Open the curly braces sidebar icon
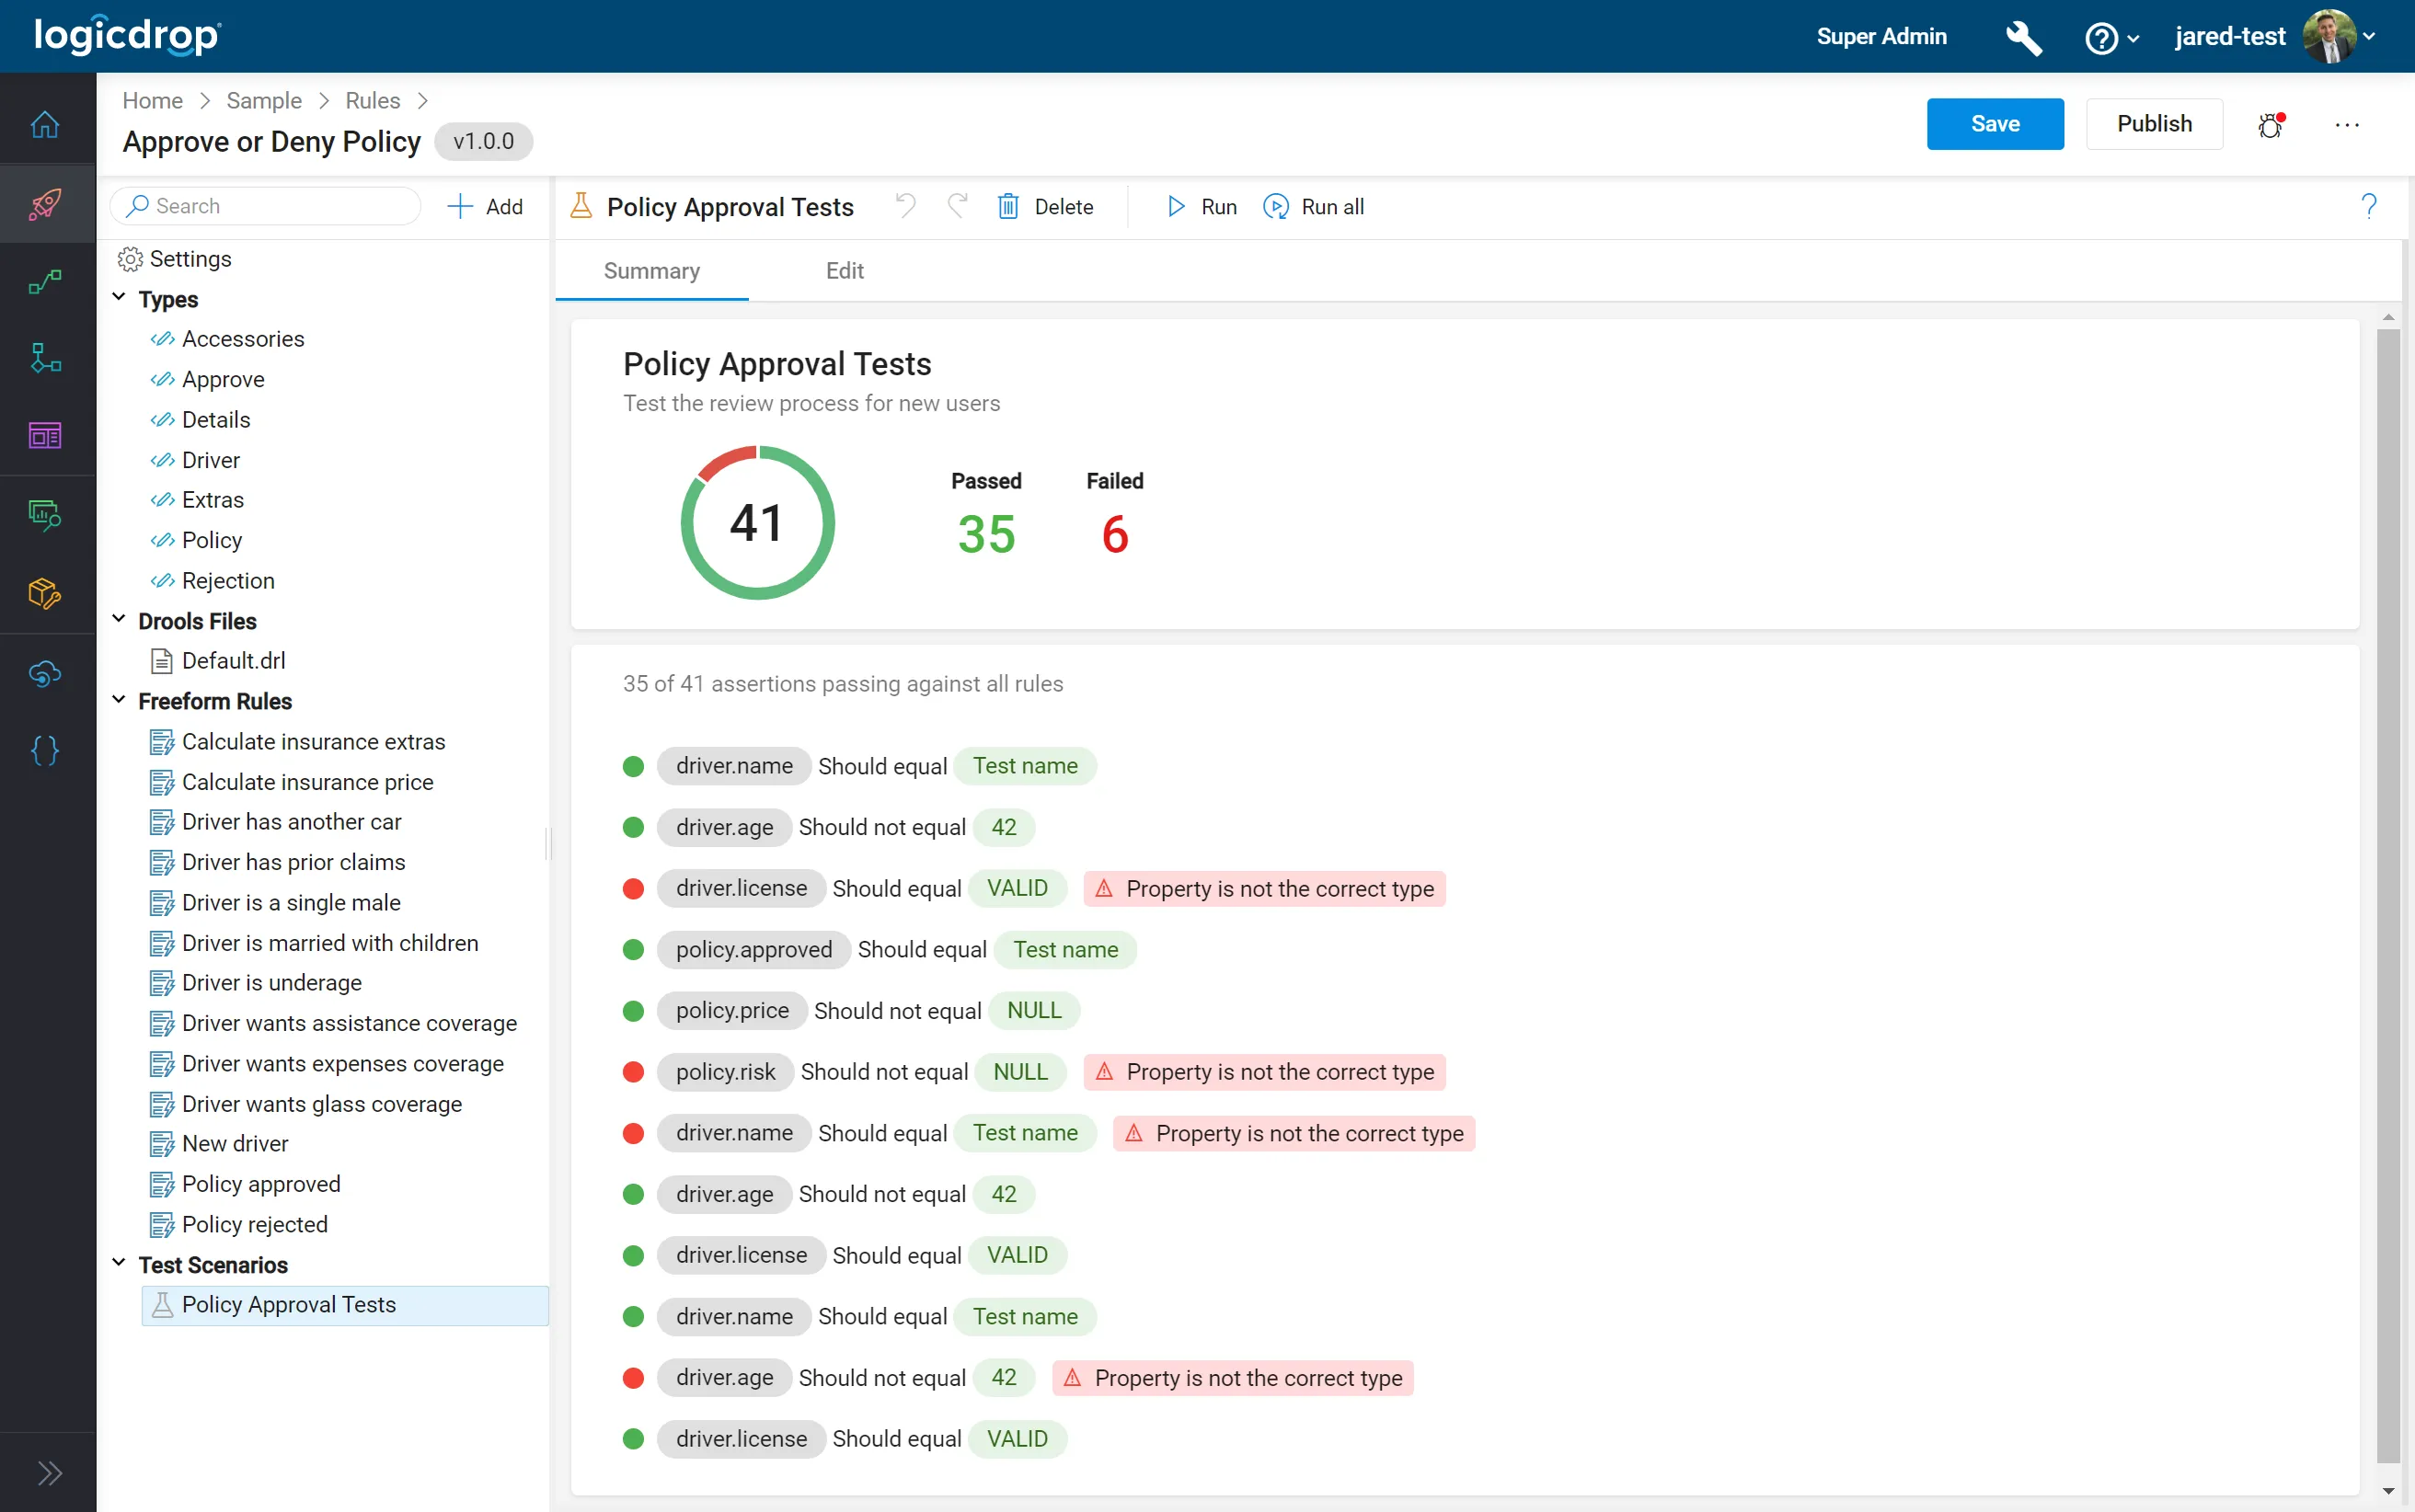This screenshot has width=2415, height=1512. 45,751
